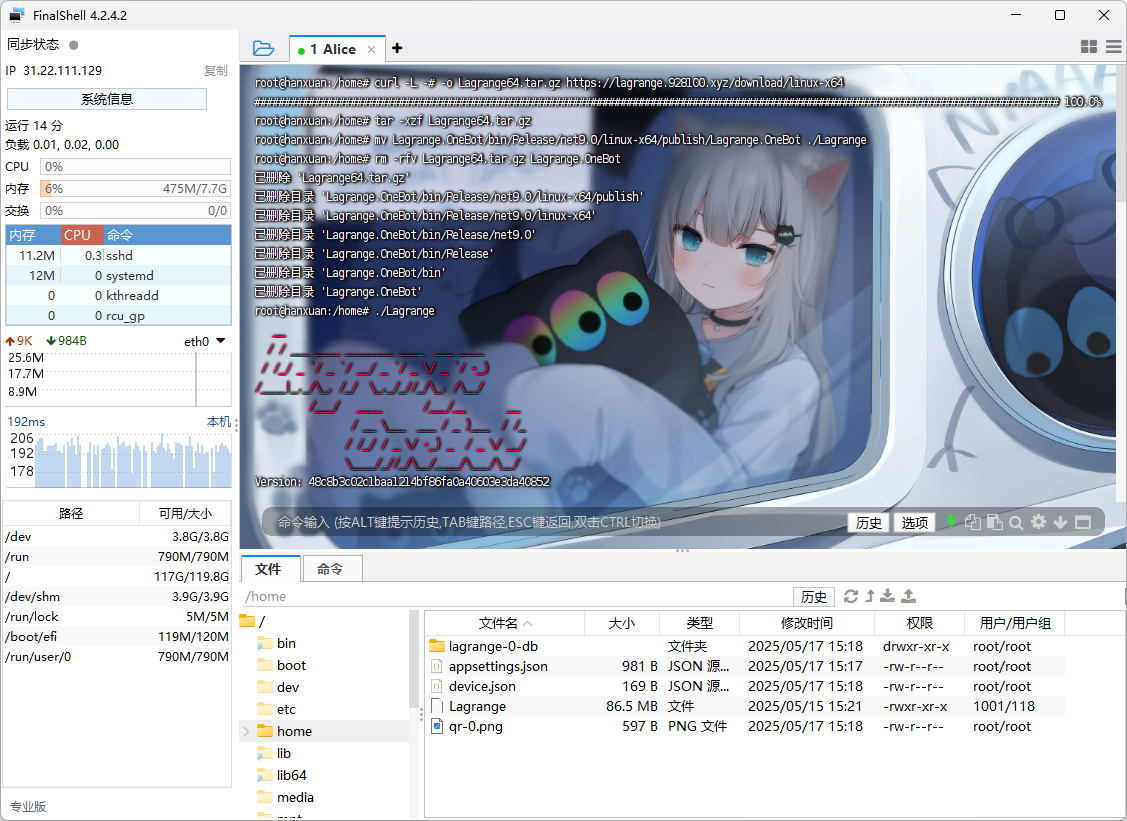Switch to grid layout view
1127x821 pixels.
[1089, 47]
